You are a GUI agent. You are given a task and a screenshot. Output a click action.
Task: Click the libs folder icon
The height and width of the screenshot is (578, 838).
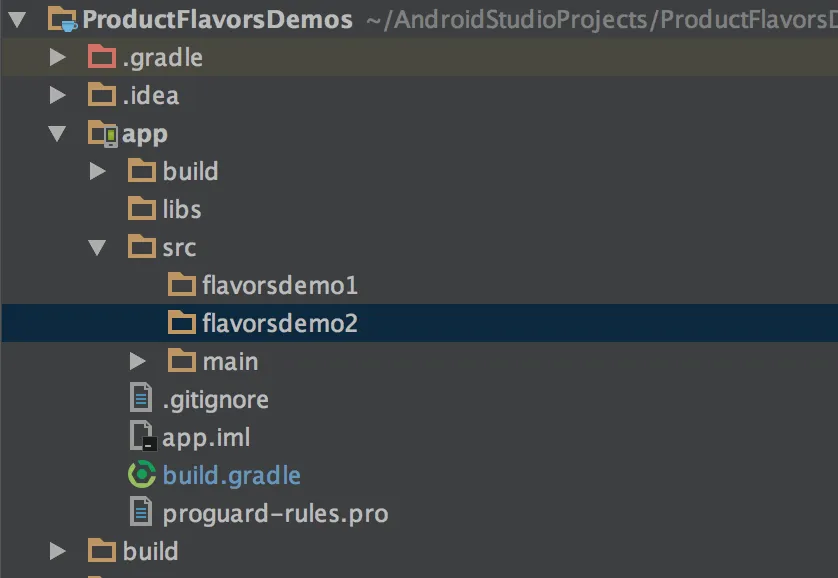(143, 209)
